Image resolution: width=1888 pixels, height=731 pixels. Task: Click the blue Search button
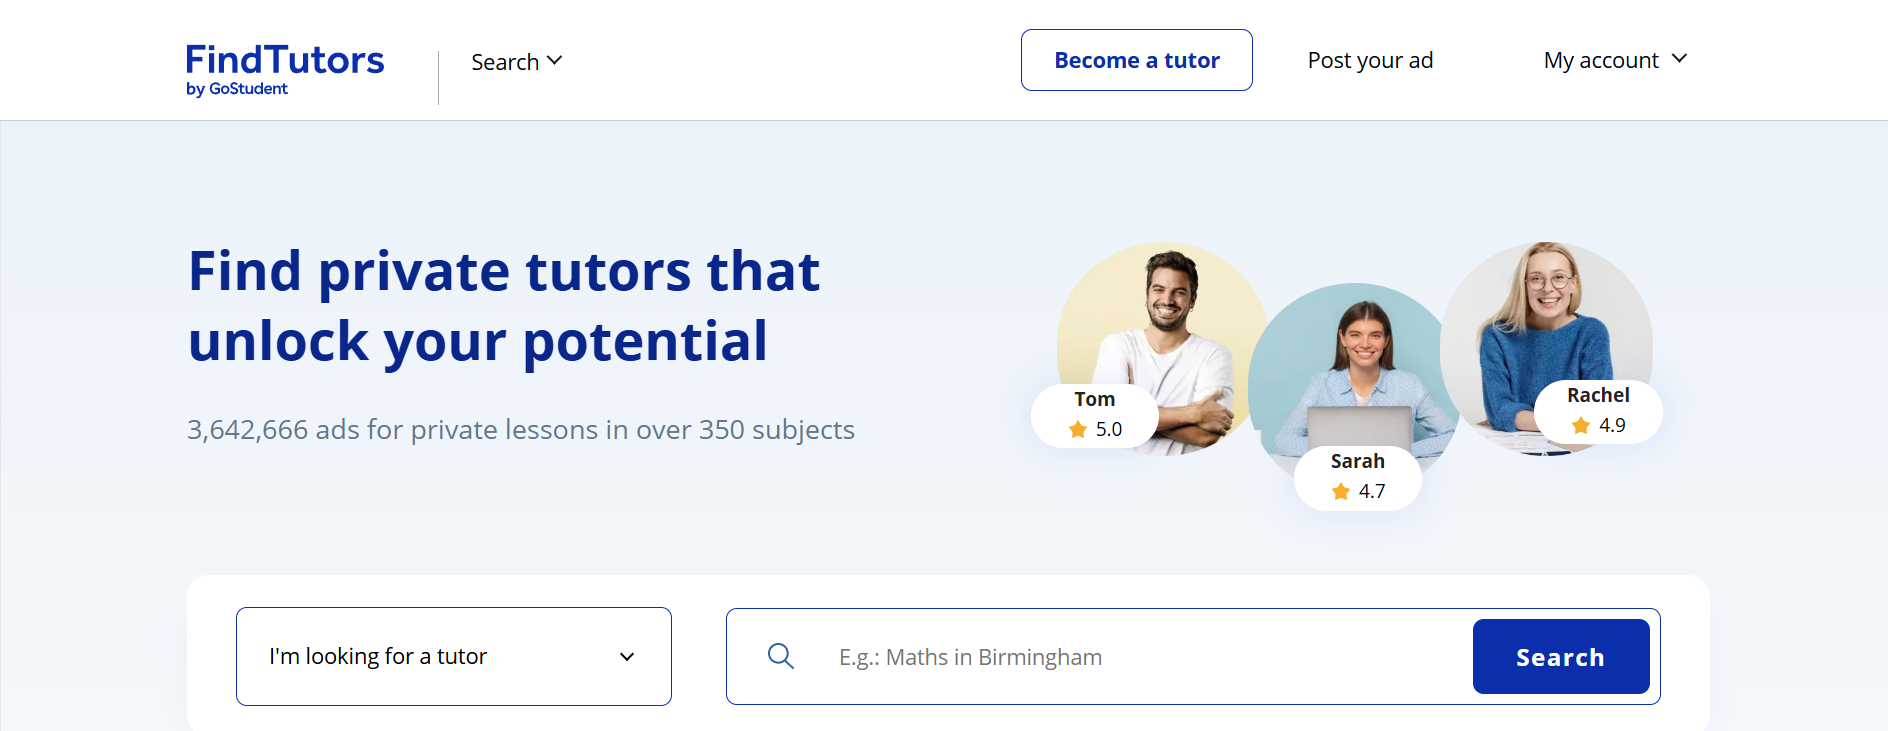click(1560, 657)
